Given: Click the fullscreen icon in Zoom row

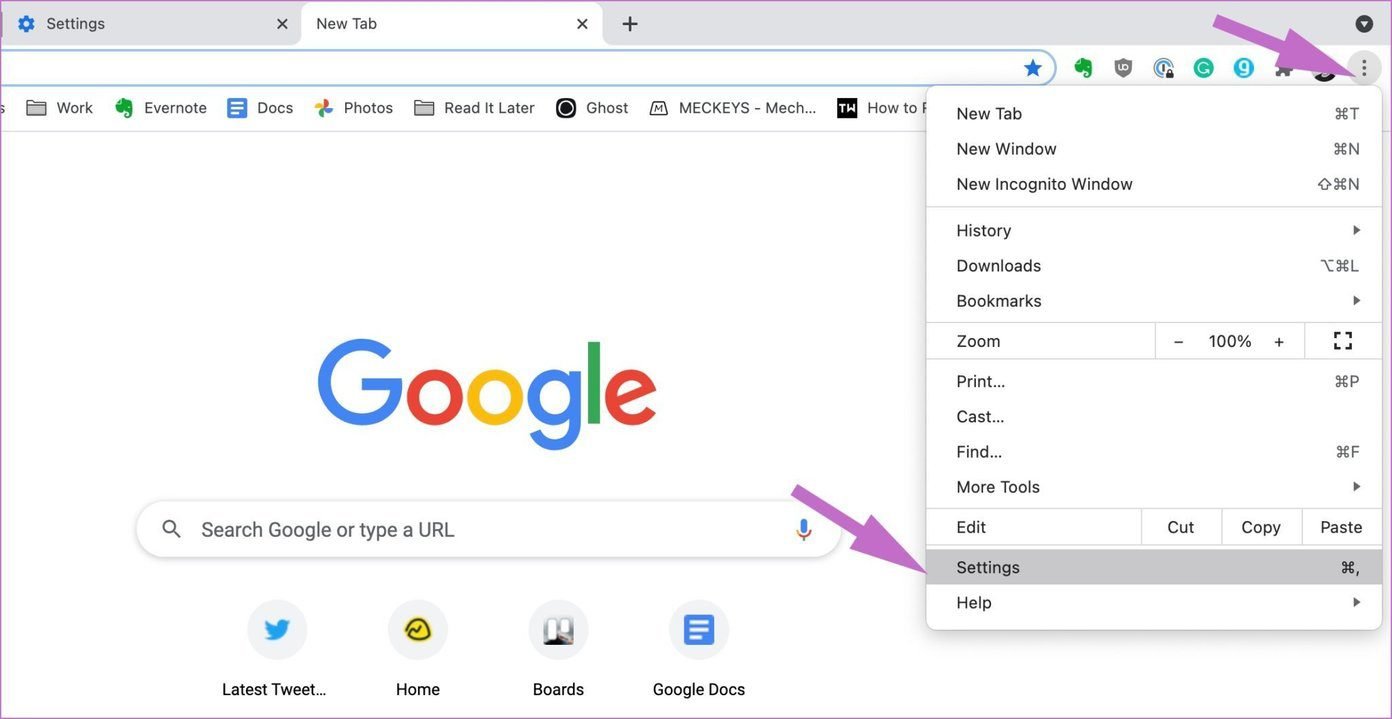Looking at the screenshot, I should click(x=1343, y=341).
